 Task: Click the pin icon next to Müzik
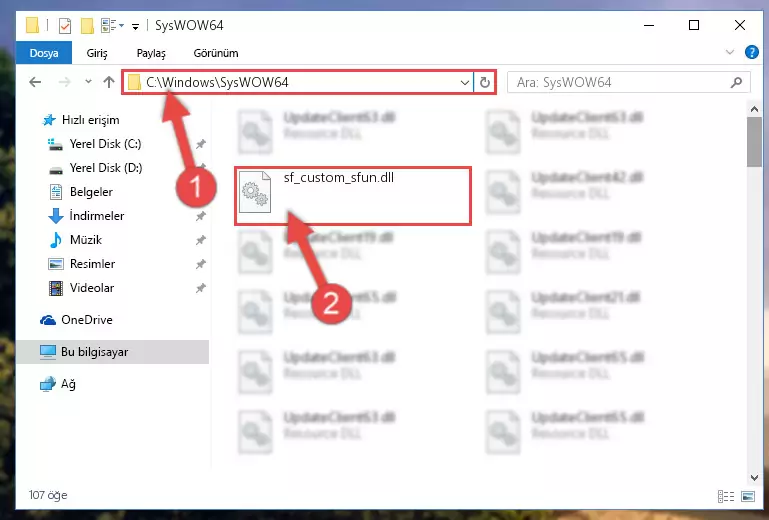point(201,240)
